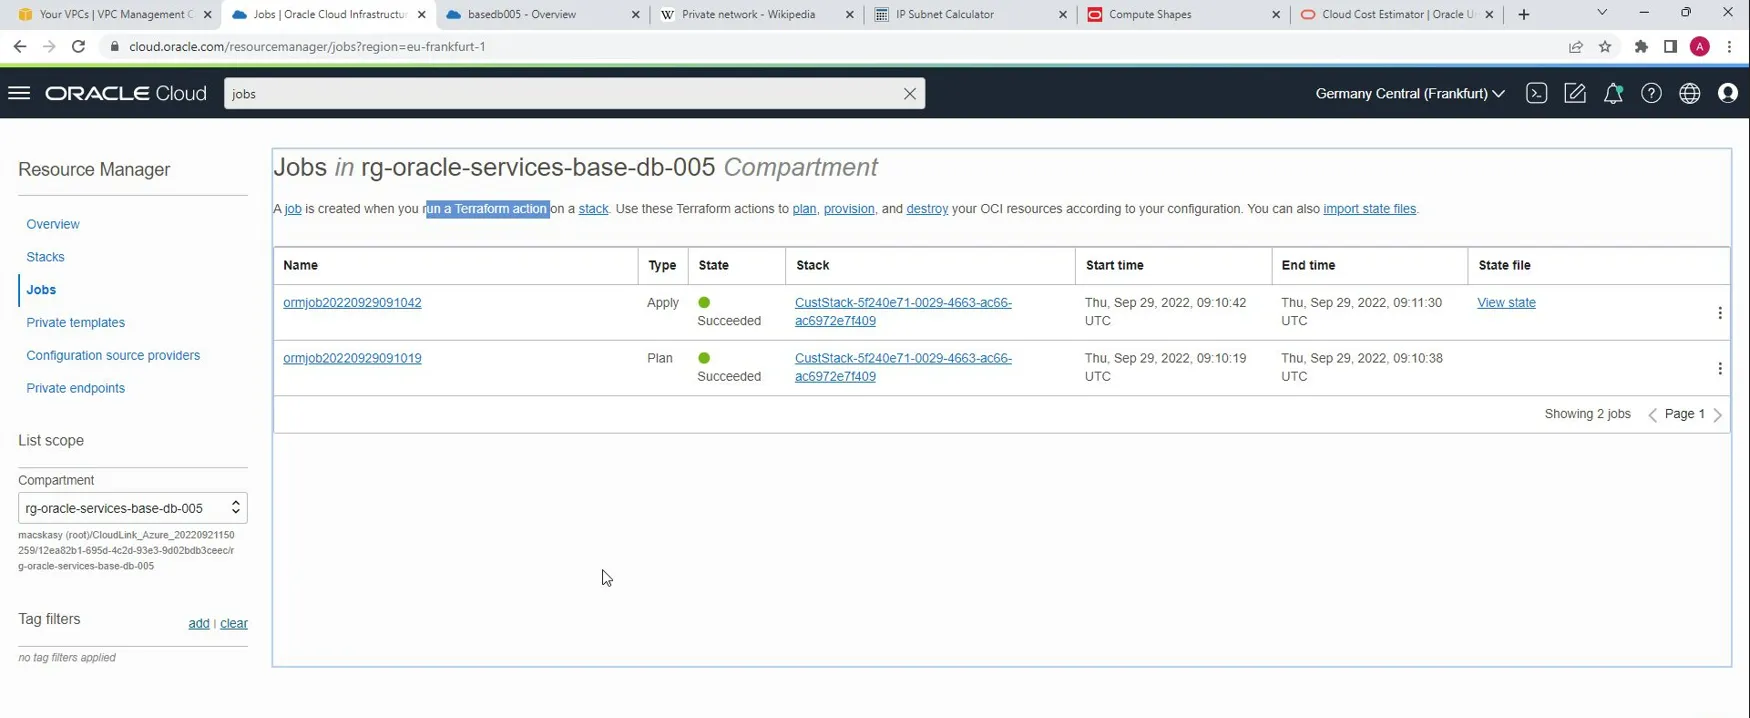Open actions menu for ormjob20220929091042 row

[x=1719, y=313]
